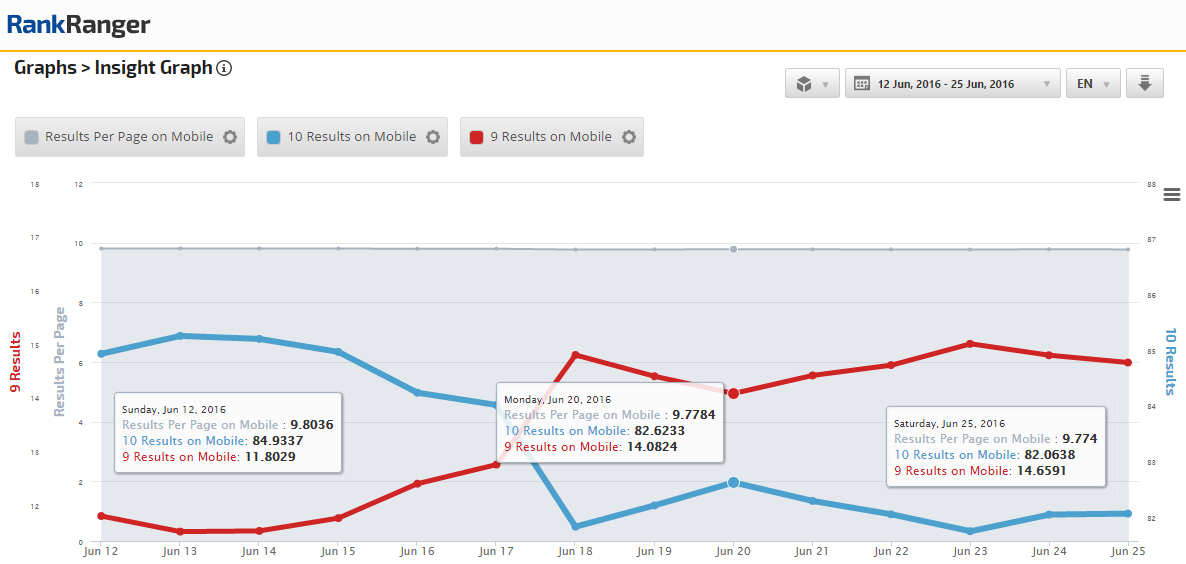Open settings gear for 10 Results on Mobile
1186x564 pixels.
click(433, 137)
